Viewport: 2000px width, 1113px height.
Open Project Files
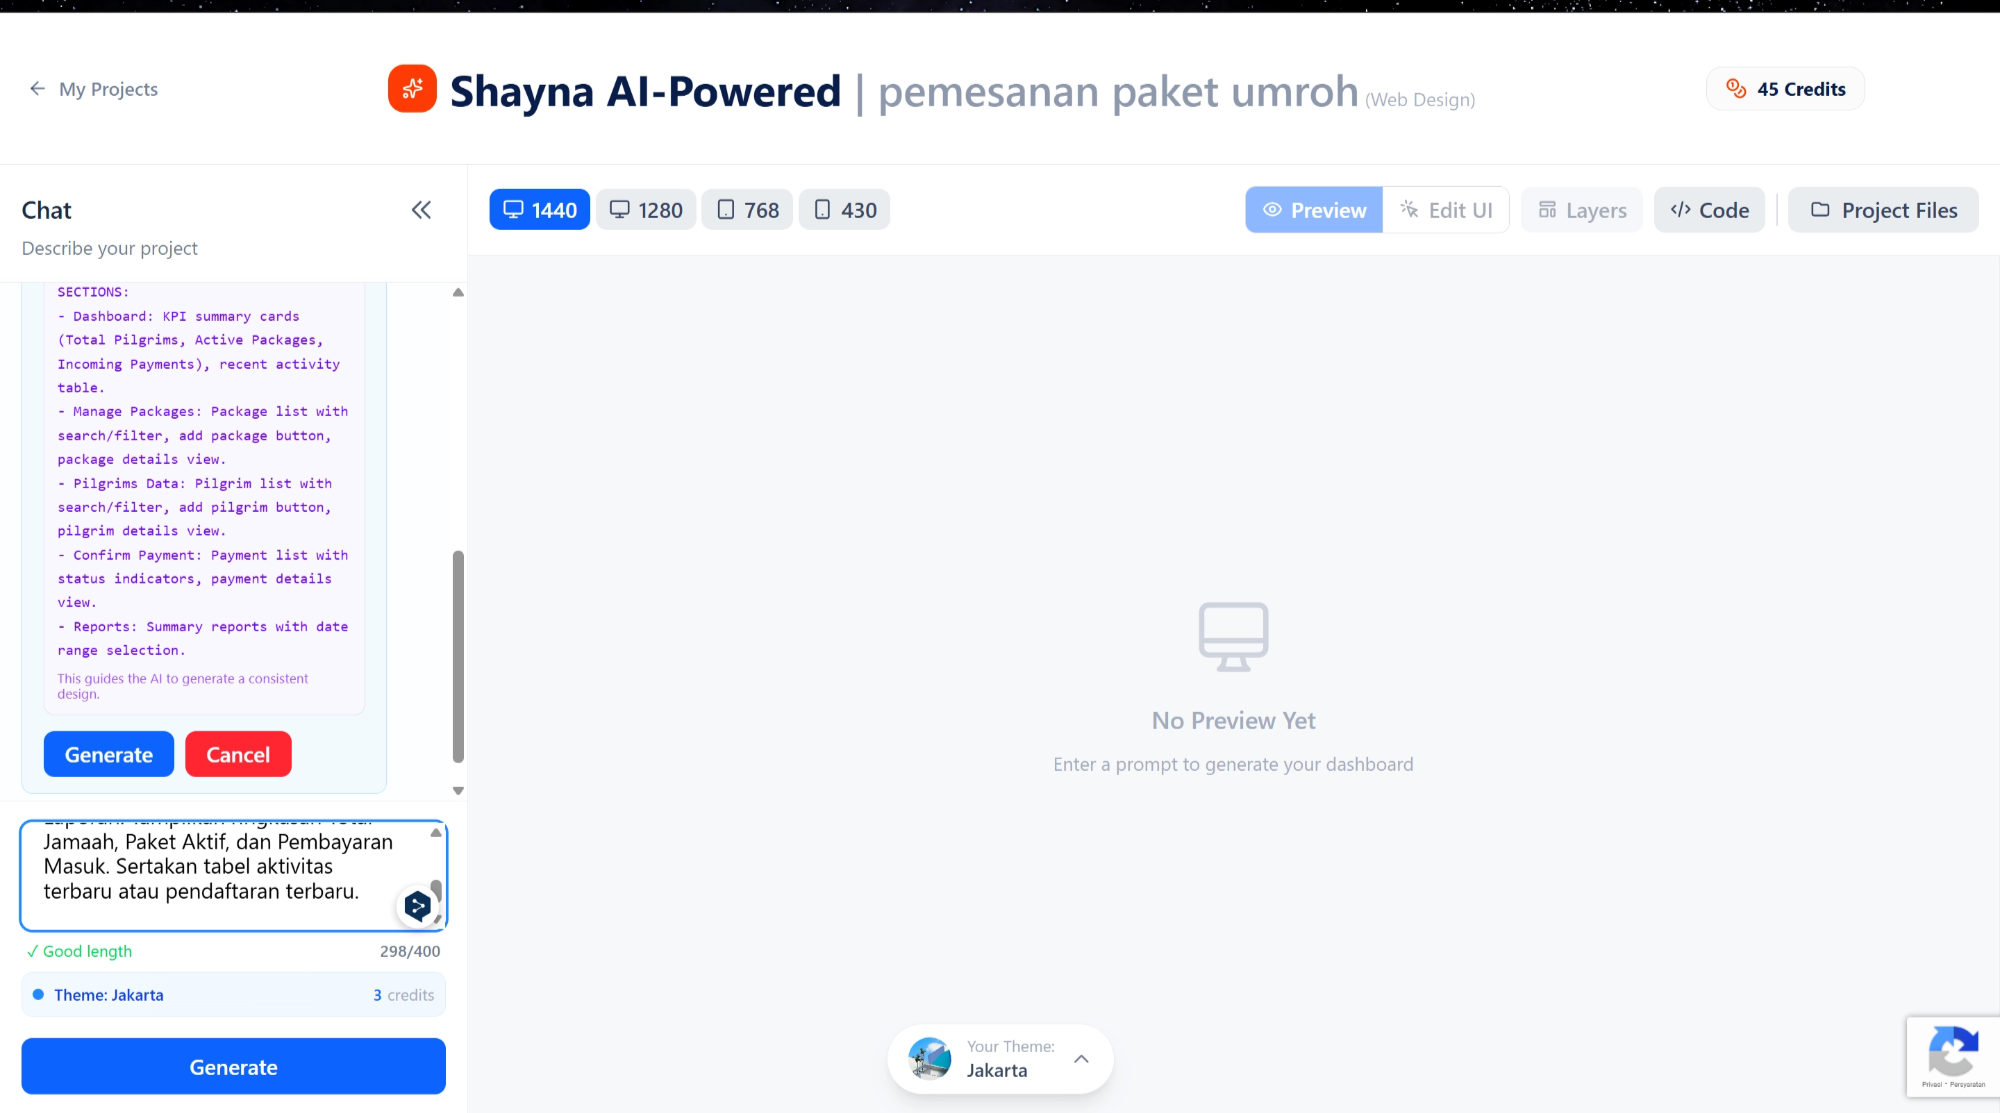coord(1883,209)
